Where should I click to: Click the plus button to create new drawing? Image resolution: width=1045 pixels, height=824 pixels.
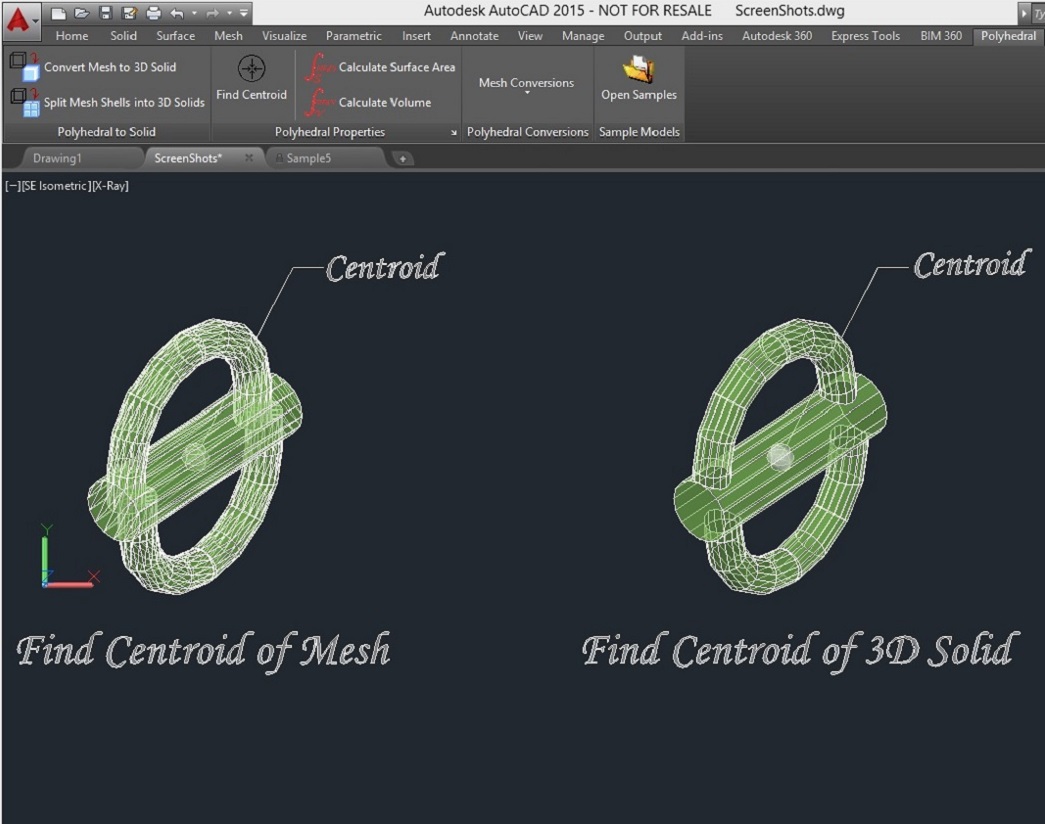(x=403, y=158)
